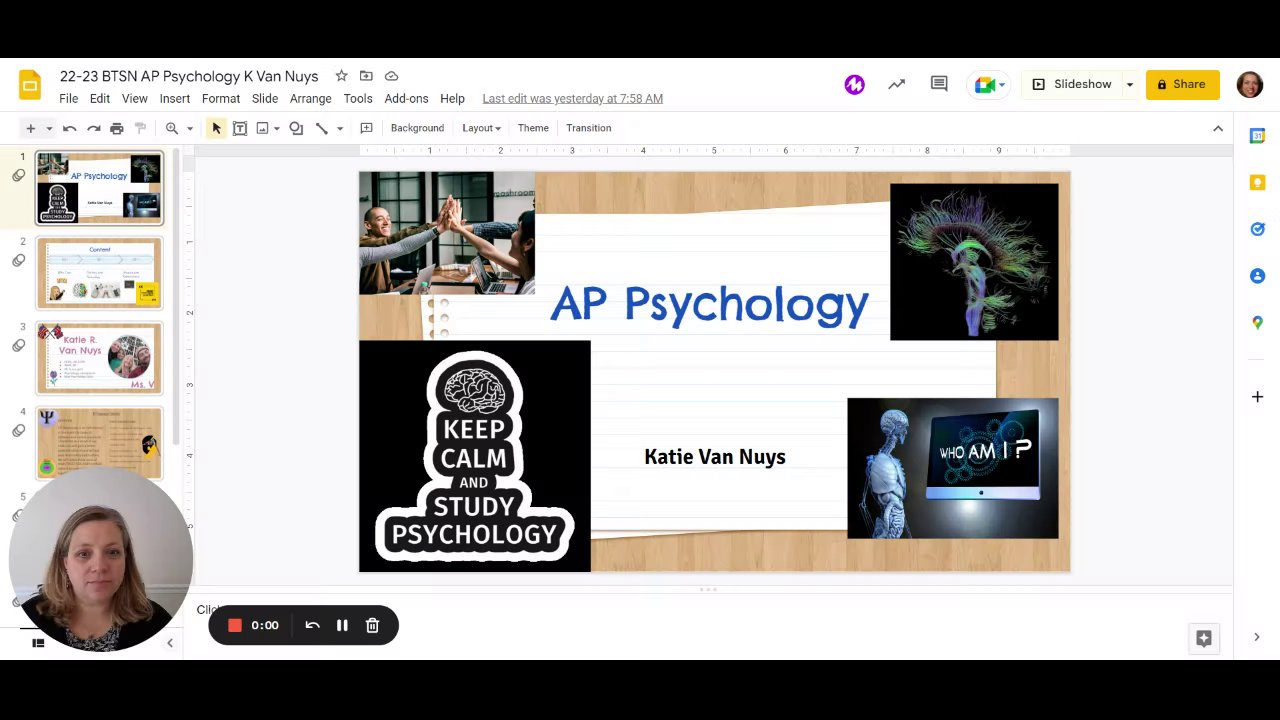1280x720 pixels.
Task: Open Contacts in the side panel
Action: [1258, 276]
